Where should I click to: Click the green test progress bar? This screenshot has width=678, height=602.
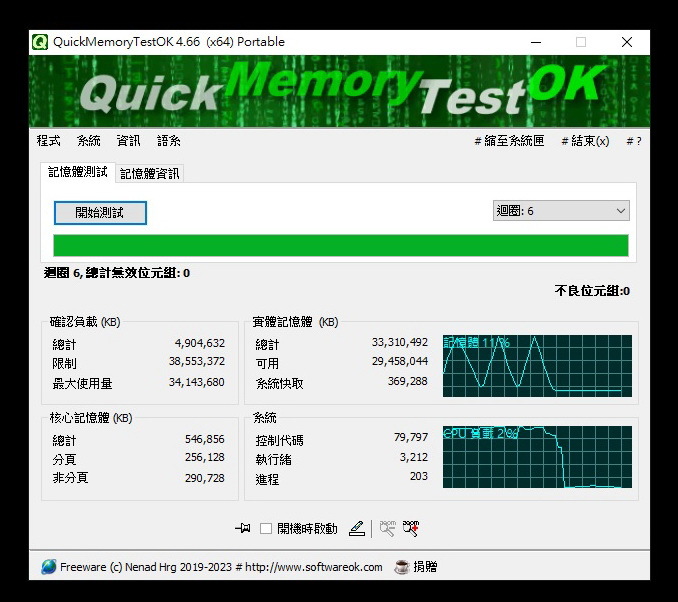[x=341, y=246]
